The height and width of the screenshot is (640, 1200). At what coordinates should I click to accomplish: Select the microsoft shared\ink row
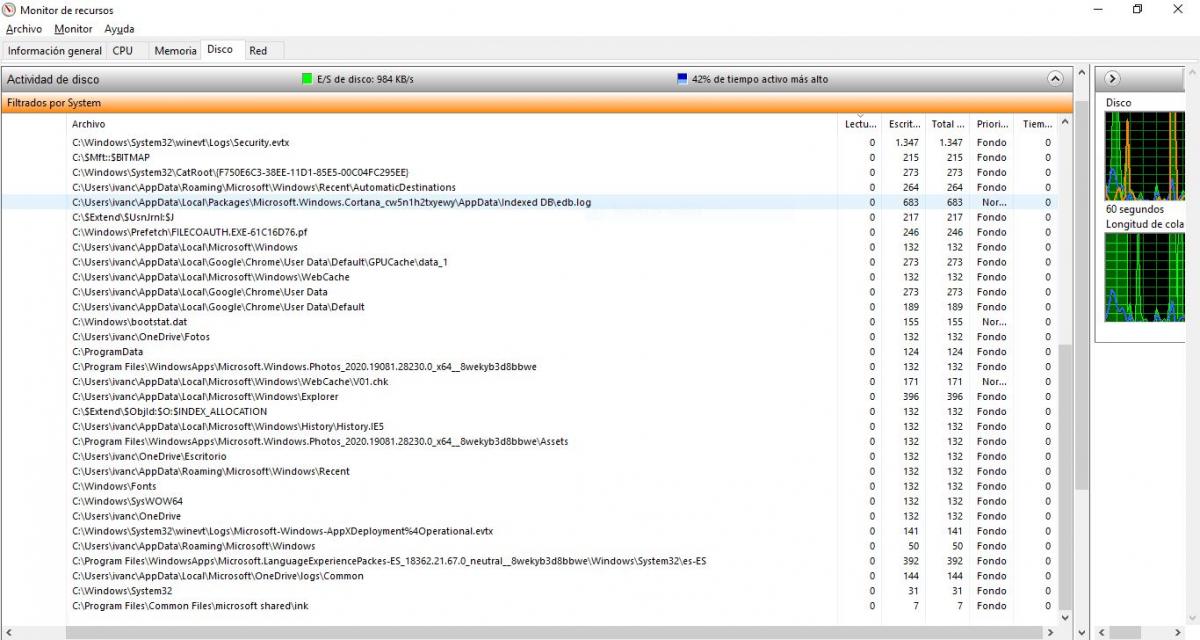(528, 606)
